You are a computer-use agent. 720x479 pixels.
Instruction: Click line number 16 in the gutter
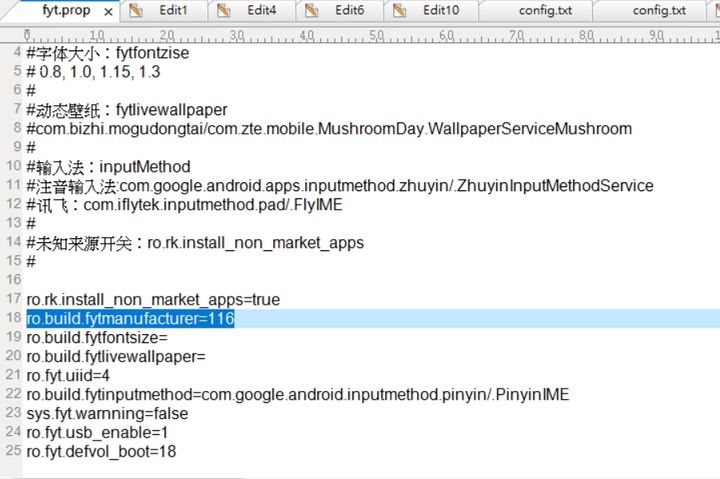pyautogui.click(x=13, y=280)
